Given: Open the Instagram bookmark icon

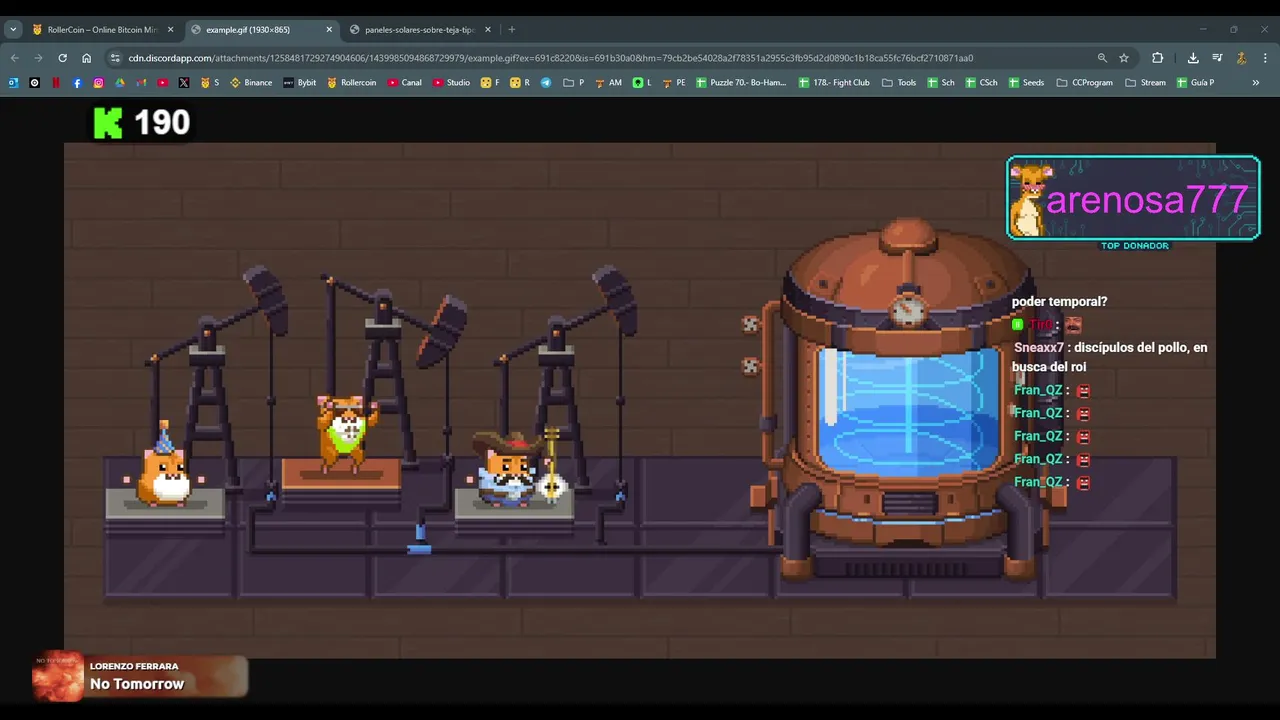Looking at the screenshot, I should click(98, 82).
